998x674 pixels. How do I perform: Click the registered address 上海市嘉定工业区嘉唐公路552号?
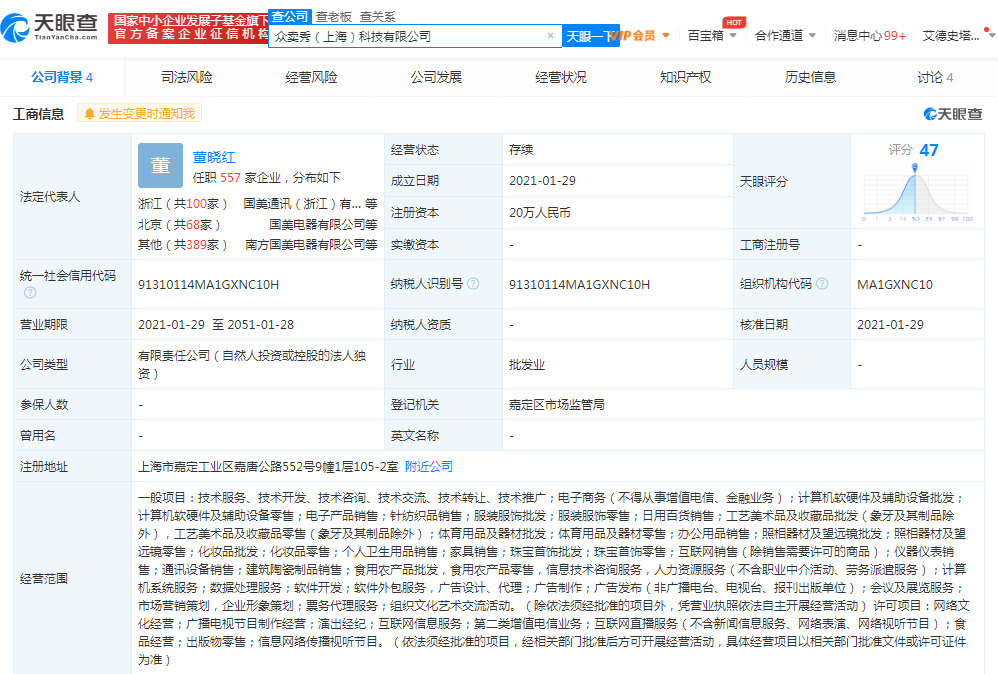tap(268, 467)
